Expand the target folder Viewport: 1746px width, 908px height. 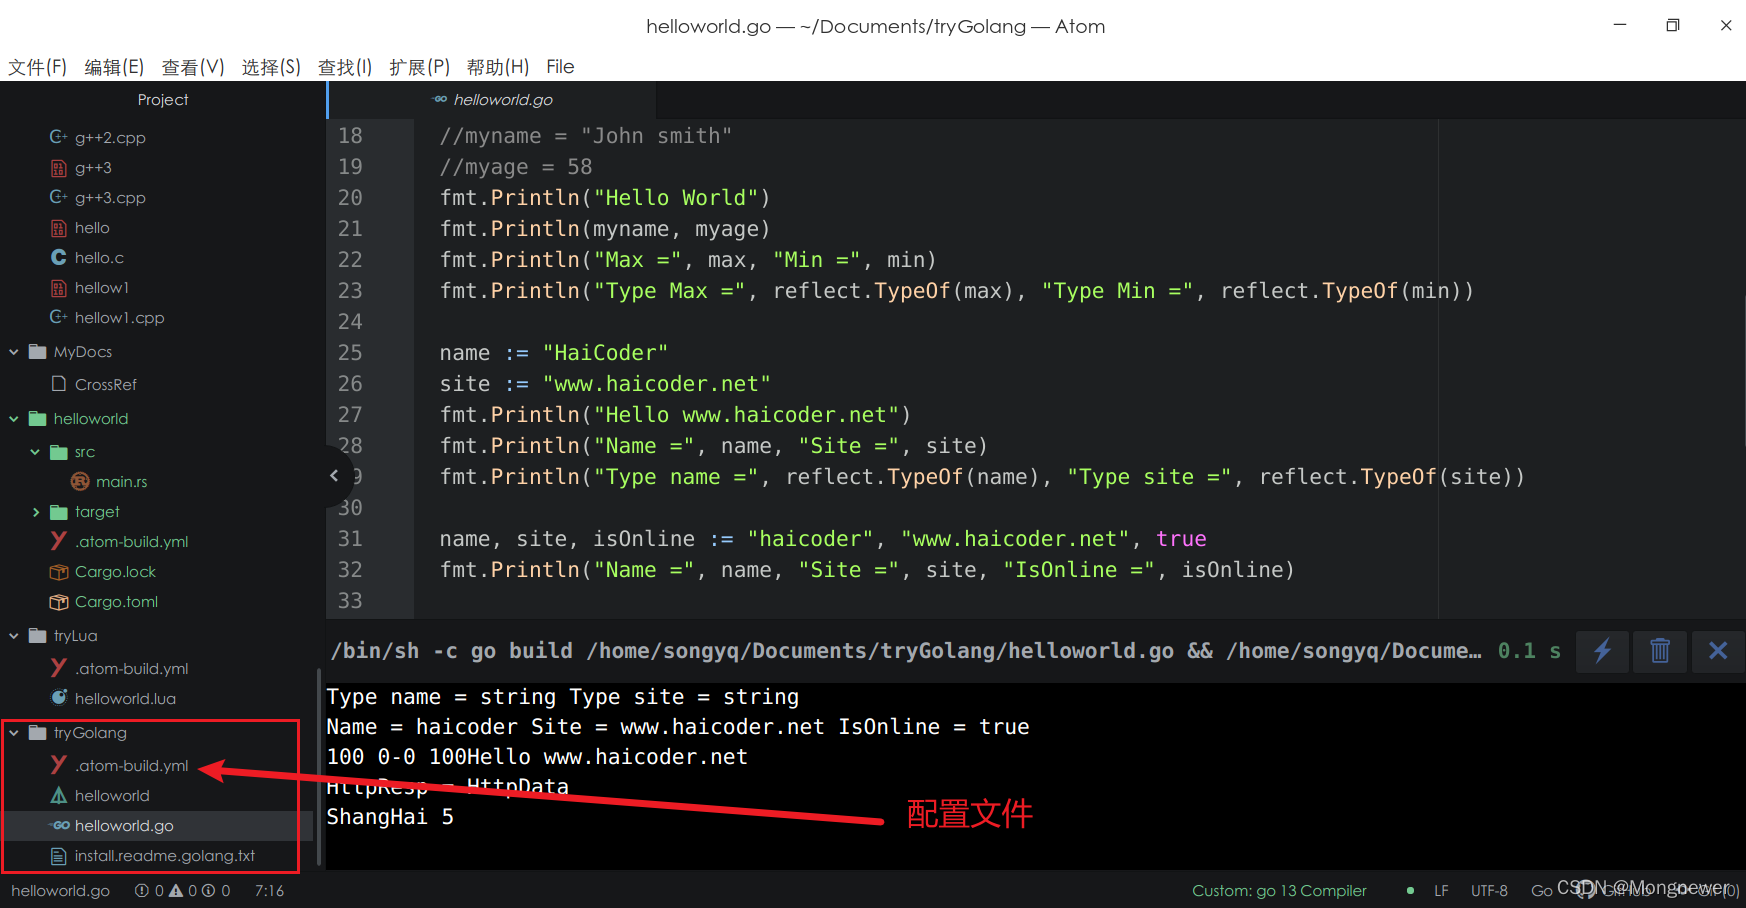(38, 511)
